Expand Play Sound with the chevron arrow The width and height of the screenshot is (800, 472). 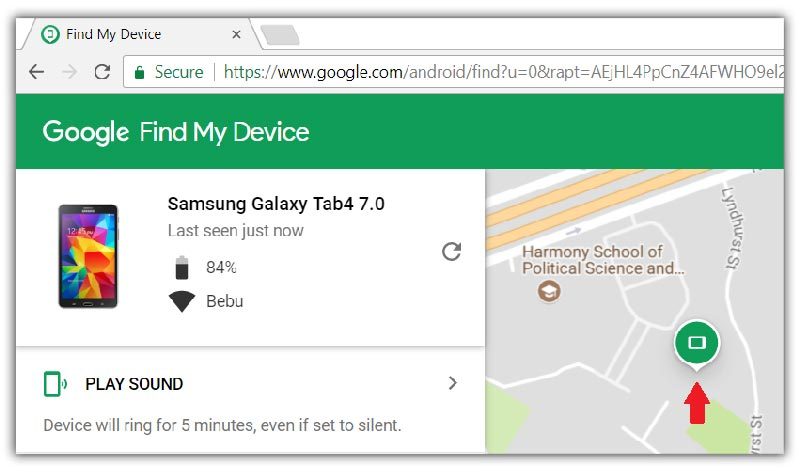[x=453, y=383]
